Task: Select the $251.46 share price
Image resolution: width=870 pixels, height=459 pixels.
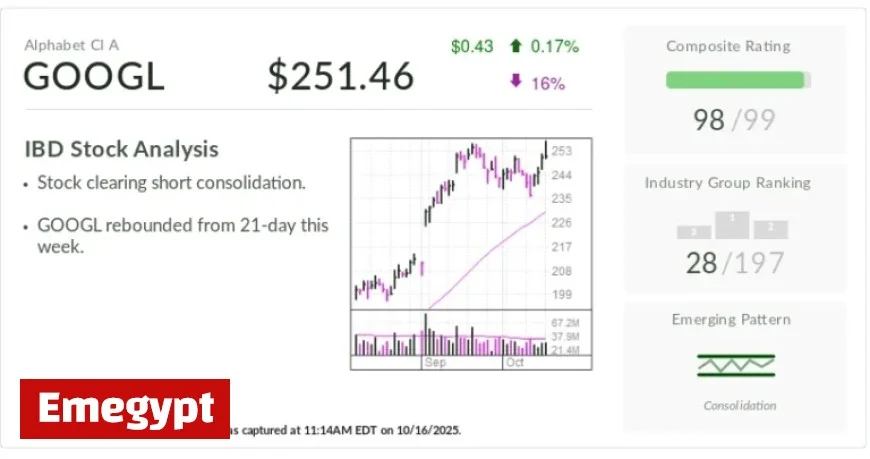Action: (340, 76)
